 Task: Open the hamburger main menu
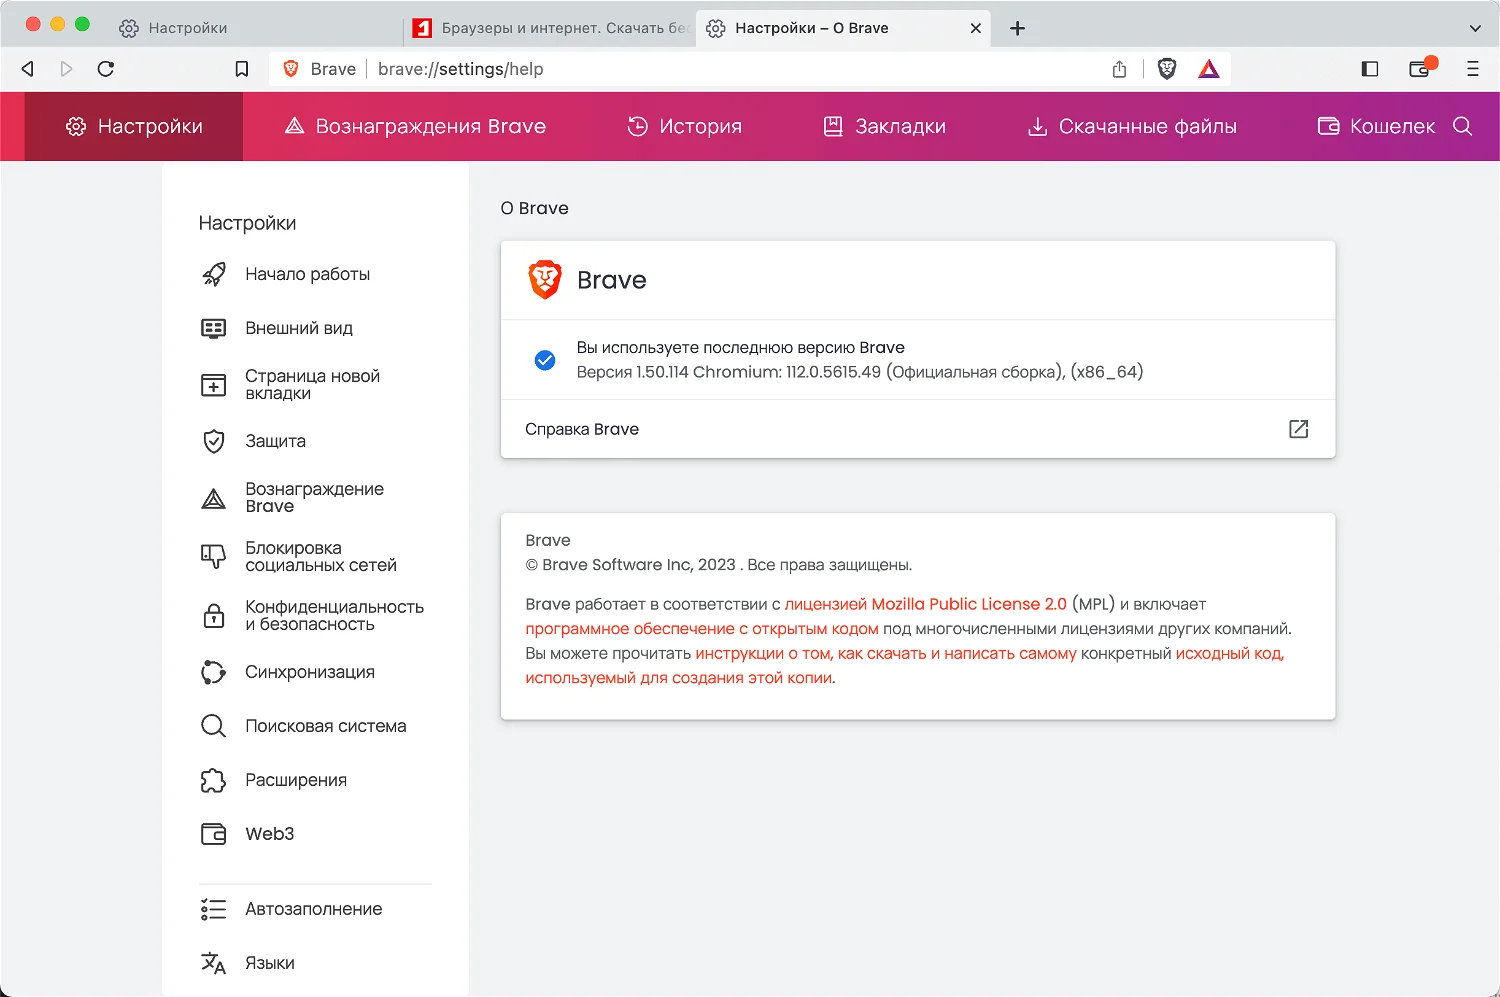(x=1472, y=69)
